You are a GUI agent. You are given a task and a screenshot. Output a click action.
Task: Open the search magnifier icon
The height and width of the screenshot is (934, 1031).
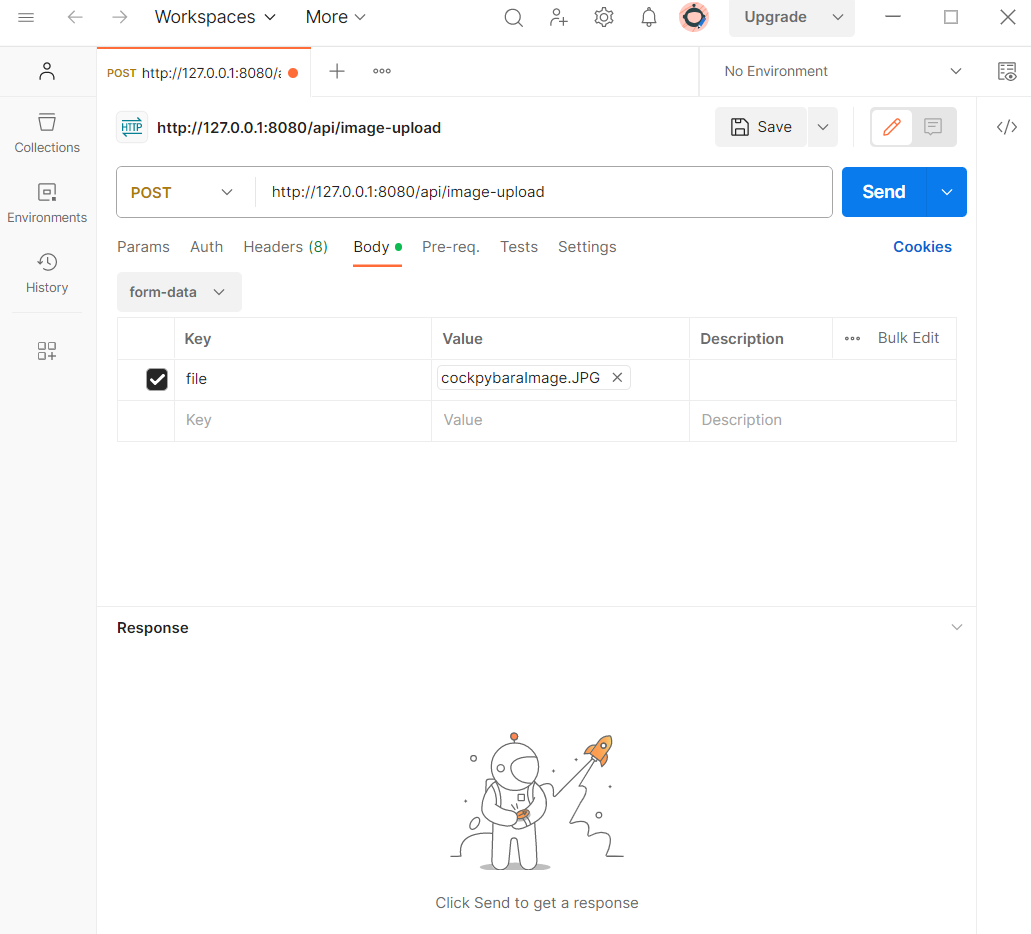514,18
